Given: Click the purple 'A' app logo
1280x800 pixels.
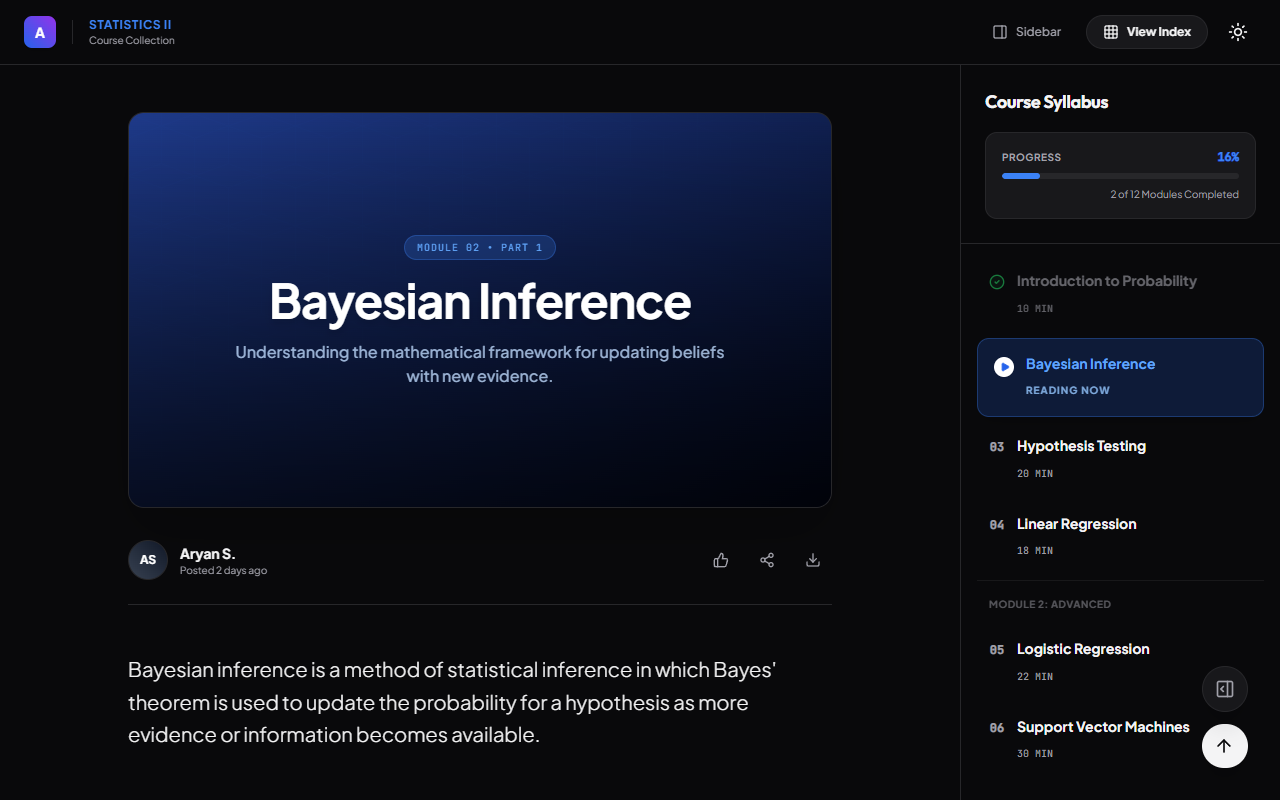Looking at the screenshot, I should click(x=40, y=32).
